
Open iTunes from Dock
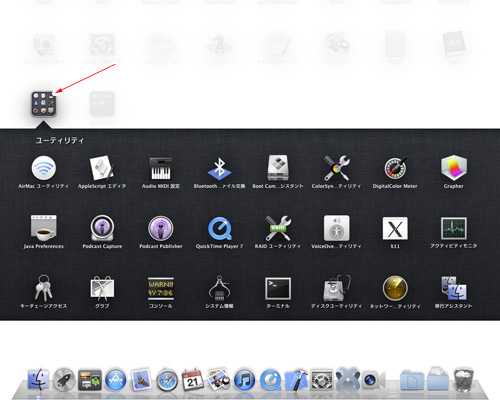click(244, 380)
